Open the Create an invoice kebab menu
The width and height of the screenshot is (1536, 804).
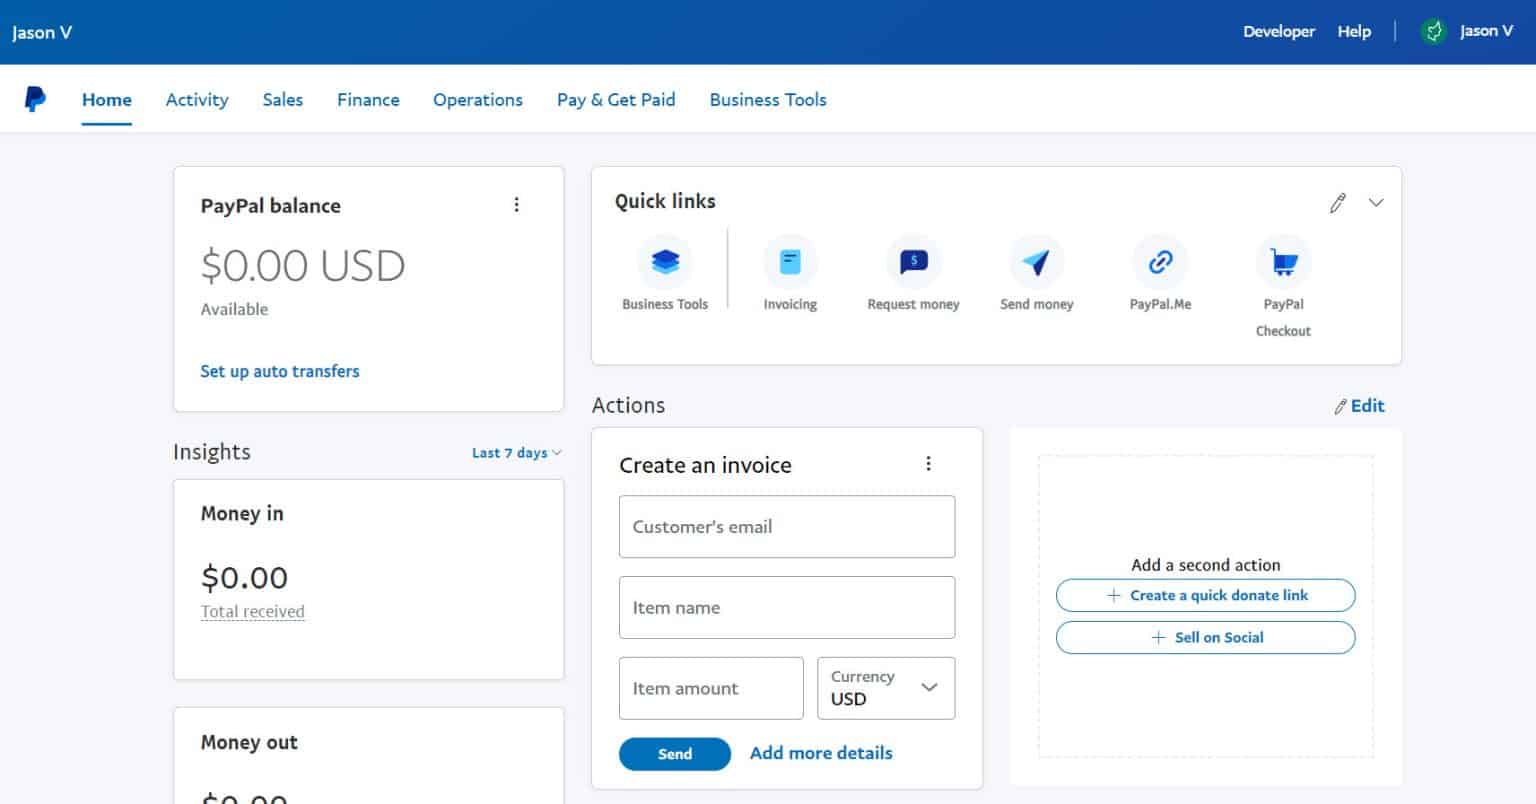point(928,463)
